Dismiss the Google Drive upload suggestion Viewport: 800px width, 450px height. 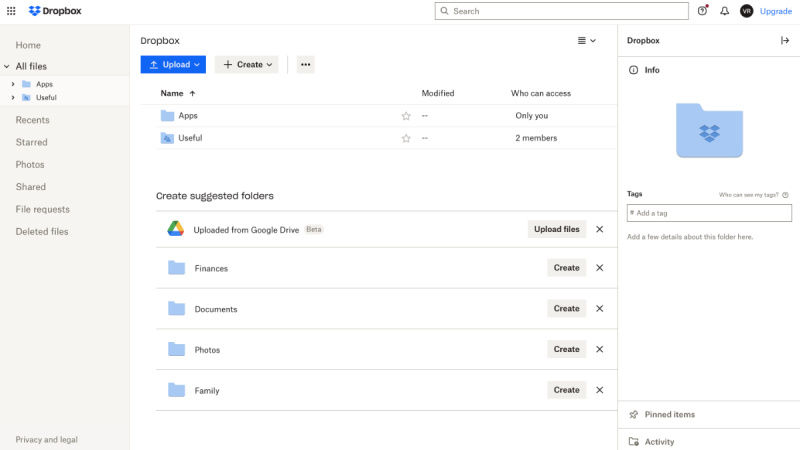click(599, 229)
